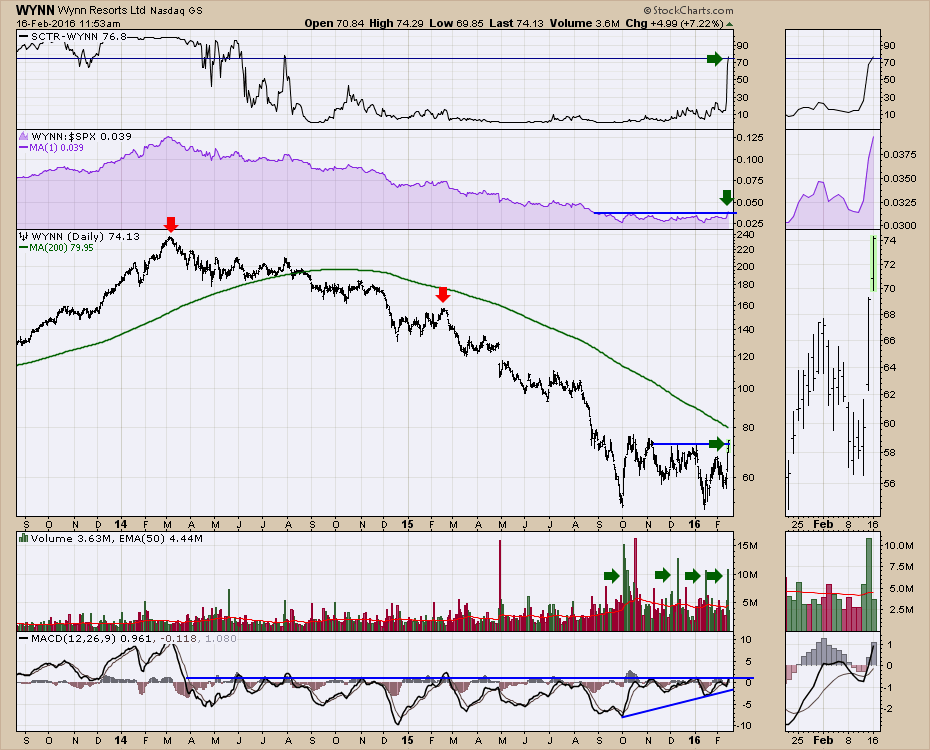Image resolution: width=930 pixels, height=750 pixels.
Task: Click the 200 price axis label
Action: coord(746,266)
